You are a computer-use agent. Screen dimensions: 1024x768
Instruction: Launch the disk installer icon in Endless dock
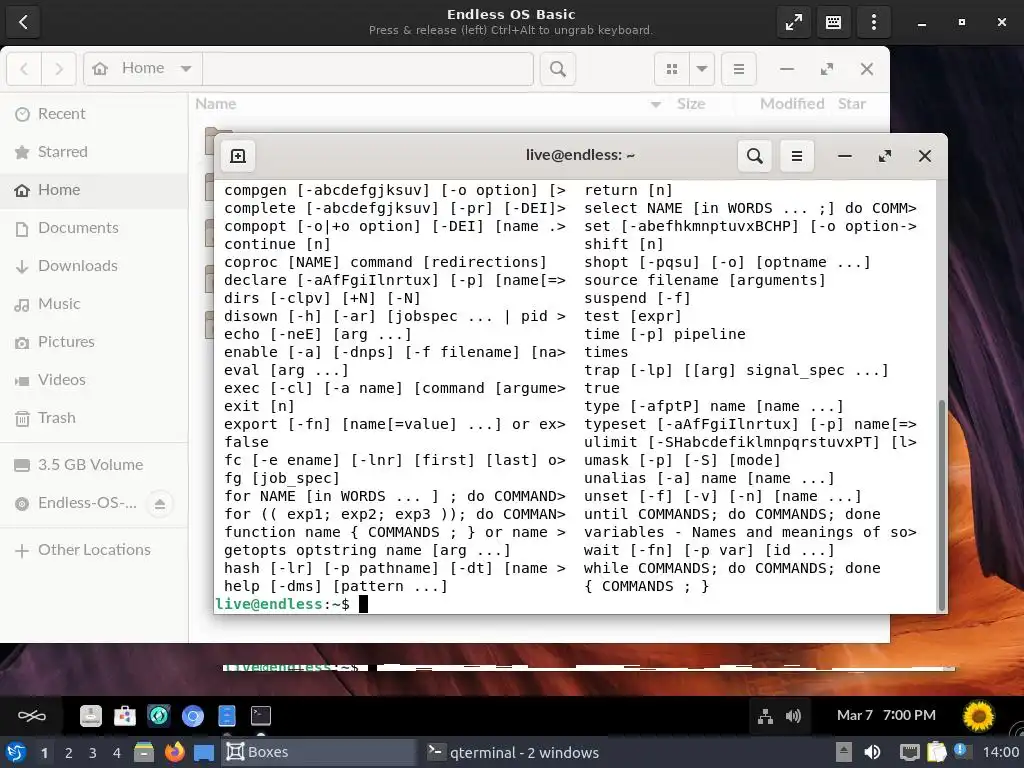coord(91,716)
